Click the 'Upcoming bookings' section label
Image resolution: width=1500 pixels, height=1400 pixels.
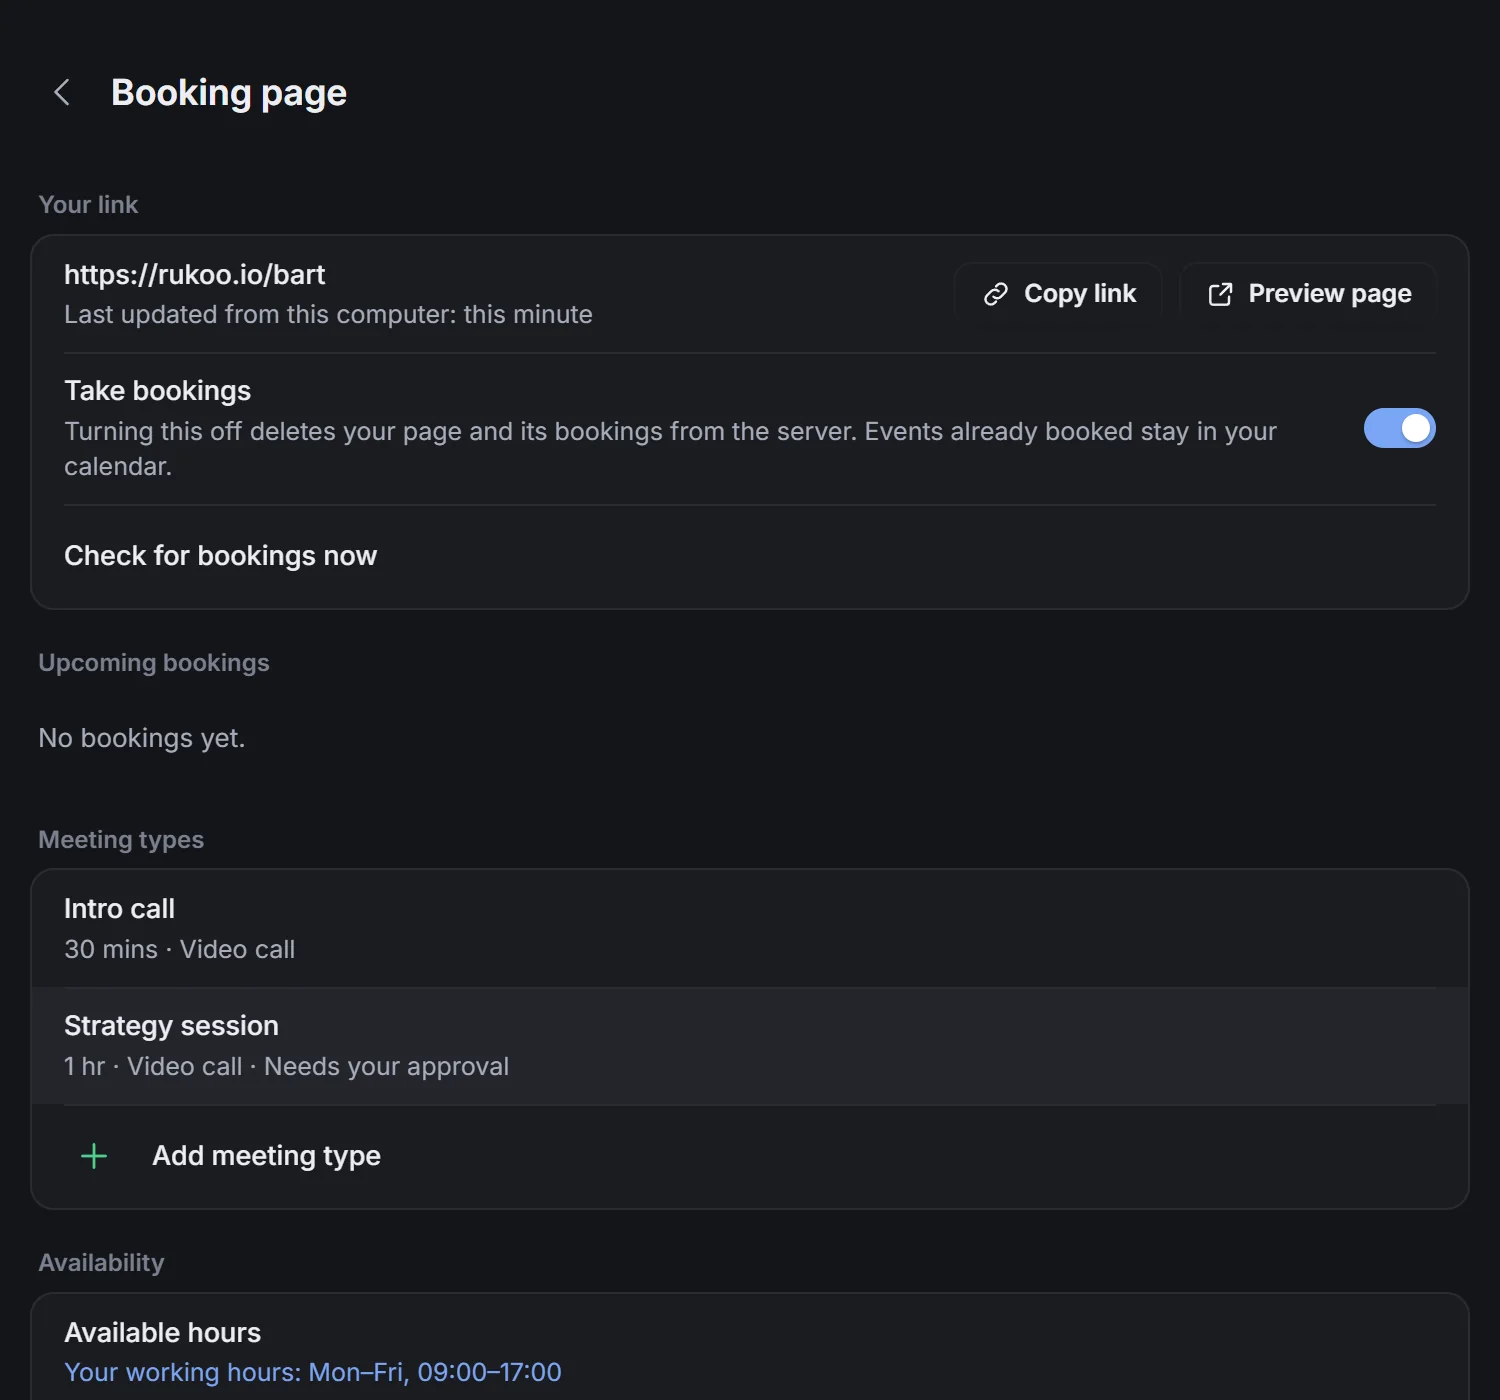(154, 663)
